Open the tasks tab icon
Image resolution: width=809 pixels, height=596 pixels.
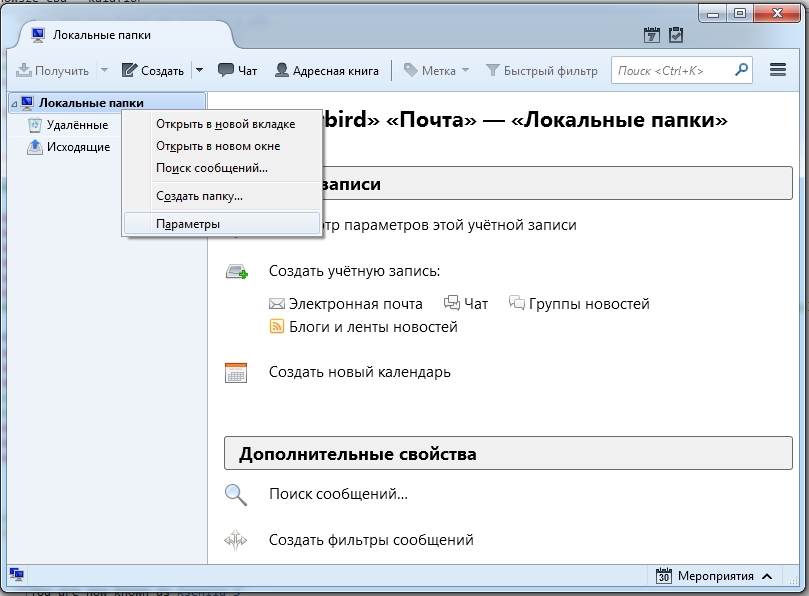click(676, 35)
